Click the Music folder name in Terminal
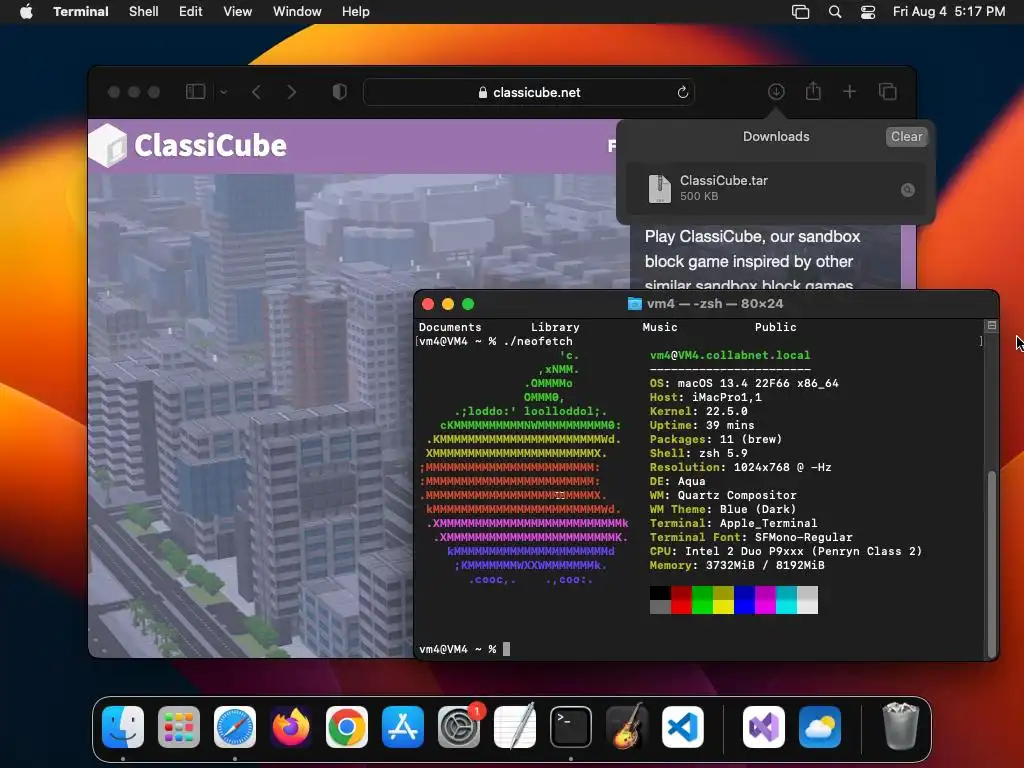Viewport: 1024px width, 768px height. tap(660, 327)
